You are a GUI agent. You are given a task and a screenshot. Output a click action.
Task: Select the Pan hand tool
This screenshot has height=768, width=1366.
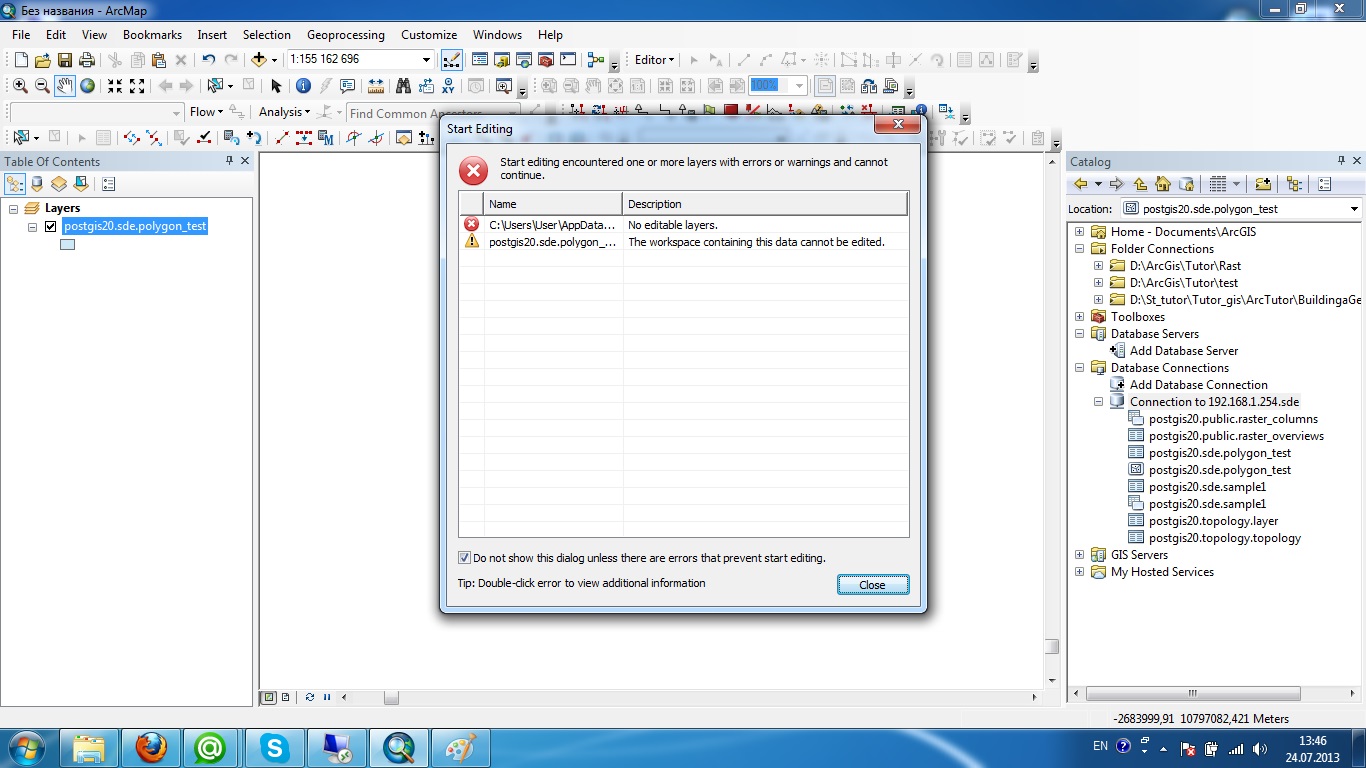click(65, 86)
